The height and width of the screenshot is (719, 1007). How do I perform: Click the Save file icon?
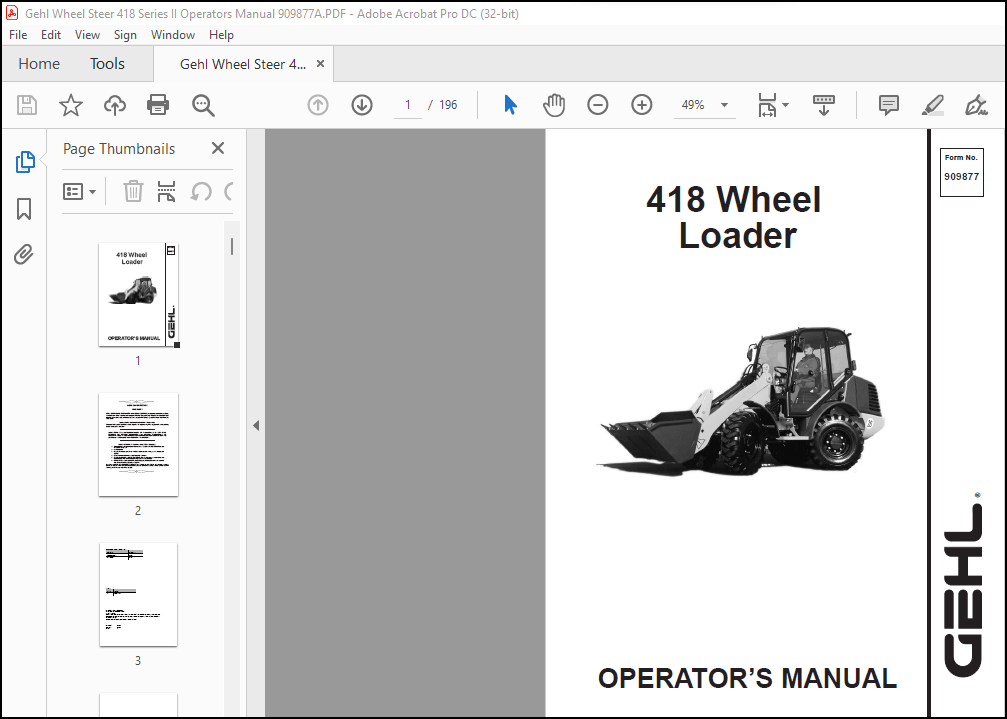27,105
